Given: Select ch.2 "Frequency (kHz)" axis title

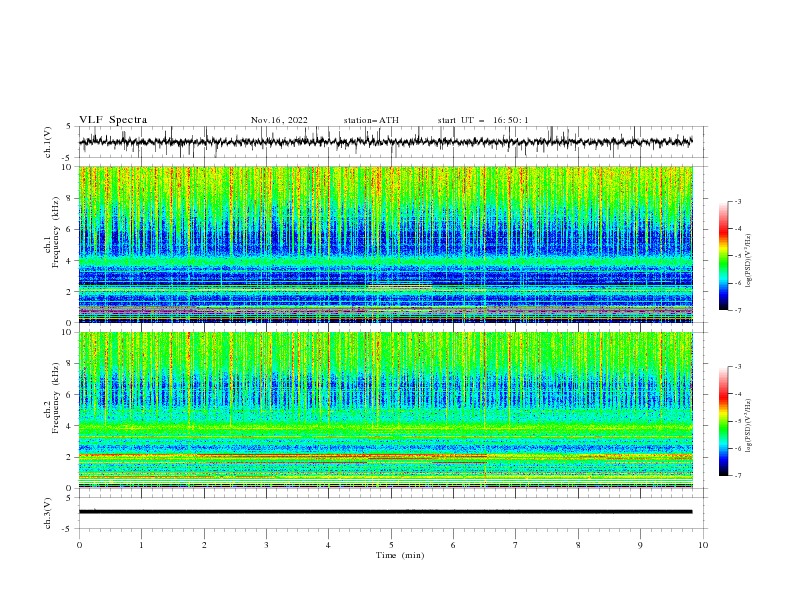Looking at the screenshot, I should click(x=56, y=397).
